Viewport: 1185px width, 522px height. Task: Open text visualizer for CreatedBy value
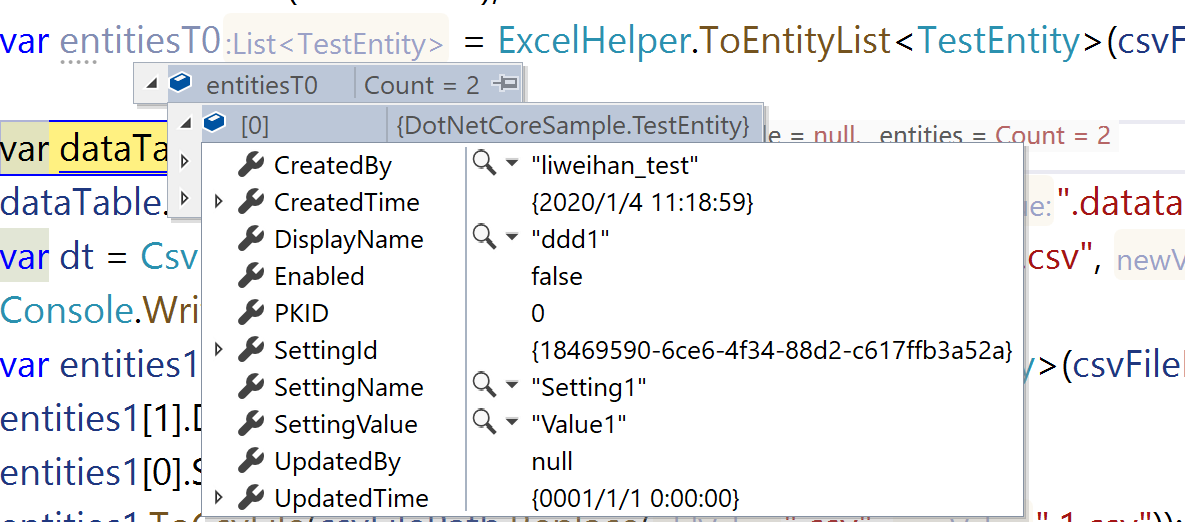[484, 164]
